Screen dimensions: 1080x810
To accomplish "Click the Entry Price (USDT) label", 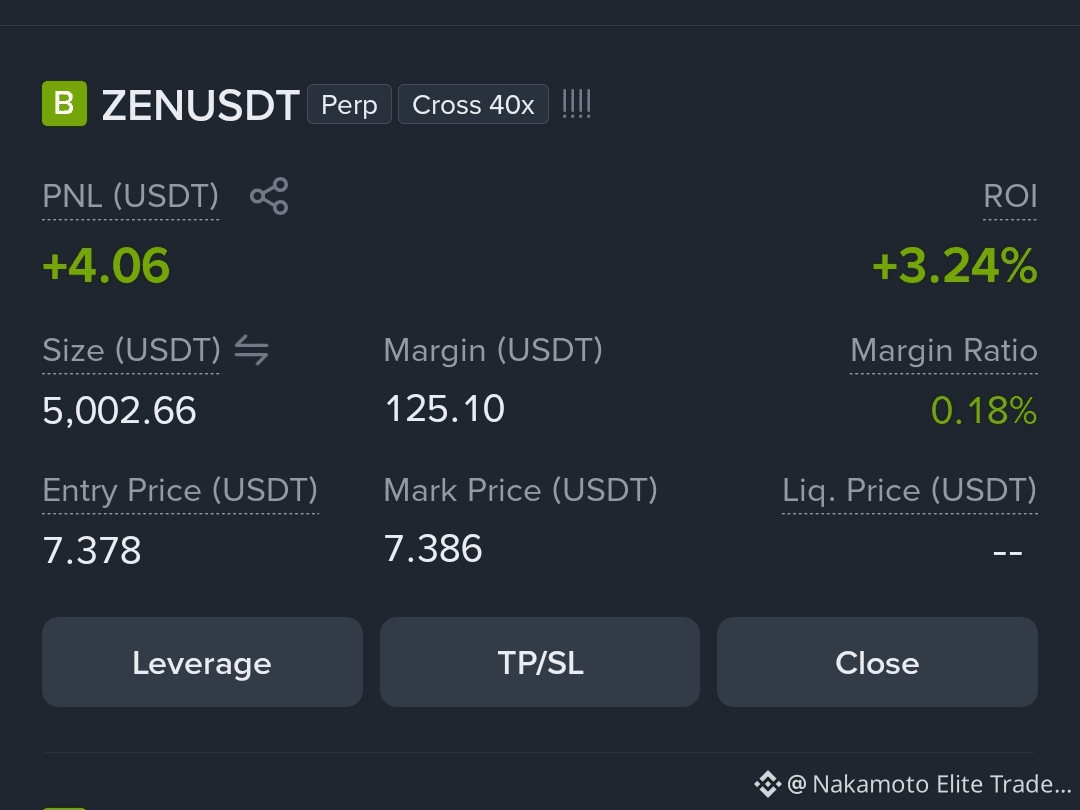I will point(180,490).
